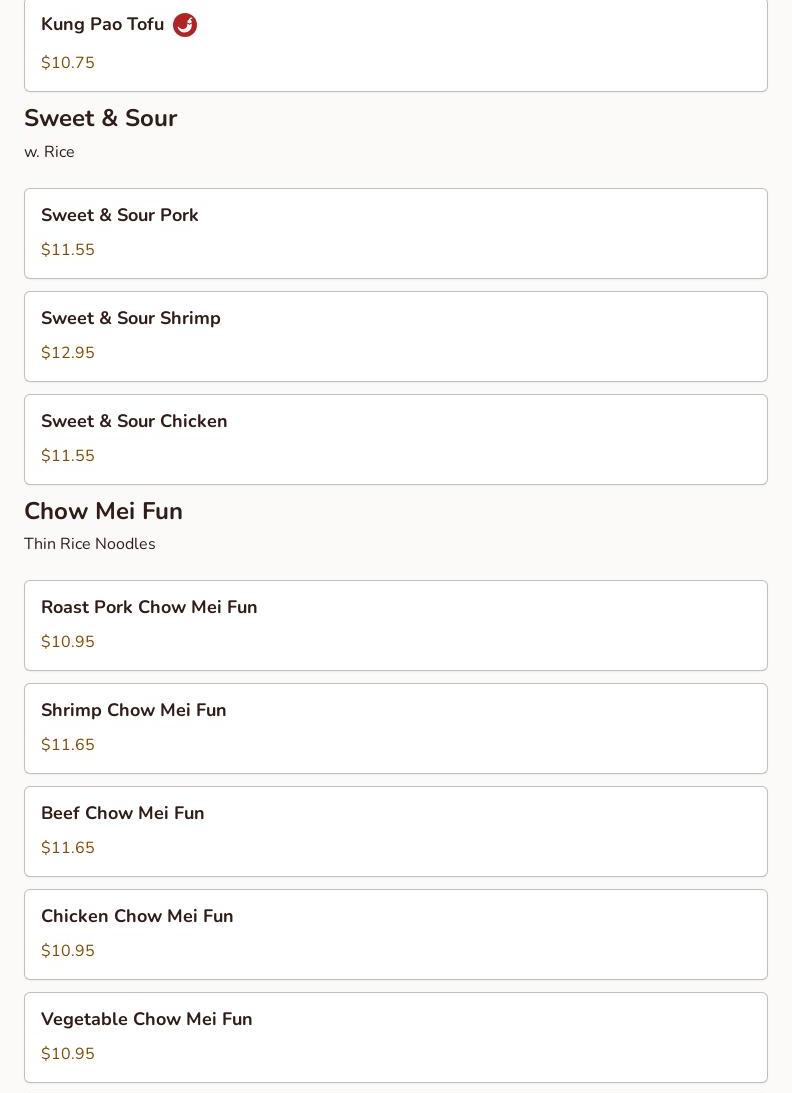Click the Sweet & Sour section heading

click(101, 118)
